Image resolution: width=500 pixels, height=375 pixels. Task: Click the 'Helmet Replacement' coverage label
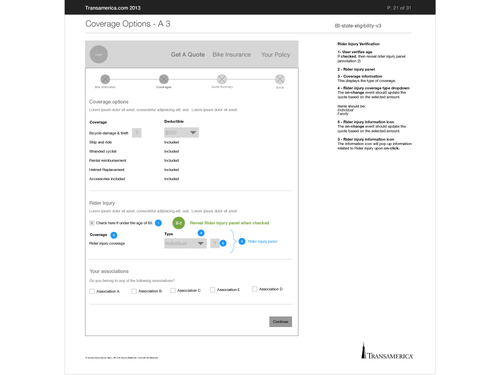pos(107,170)
